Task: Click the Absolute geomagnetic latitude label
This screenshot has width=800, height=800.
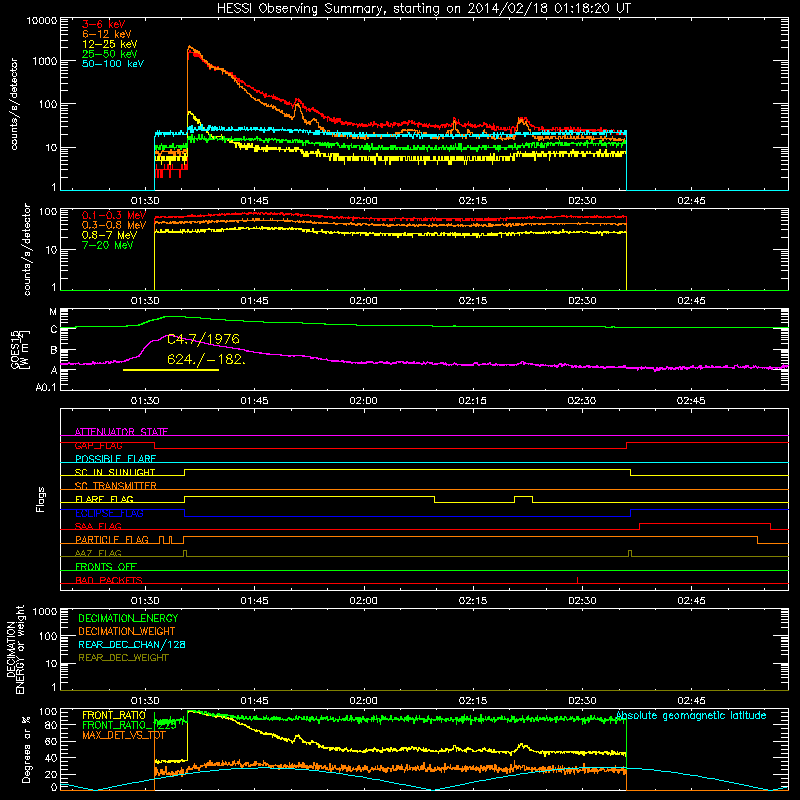Action: [691, 715]
